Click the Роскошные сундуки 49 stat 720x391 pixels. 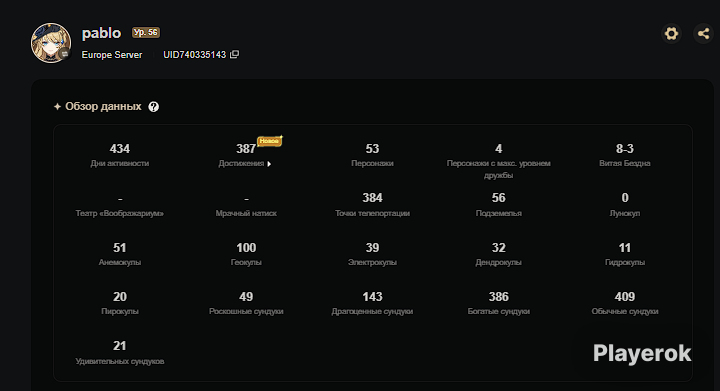point(246,303)
